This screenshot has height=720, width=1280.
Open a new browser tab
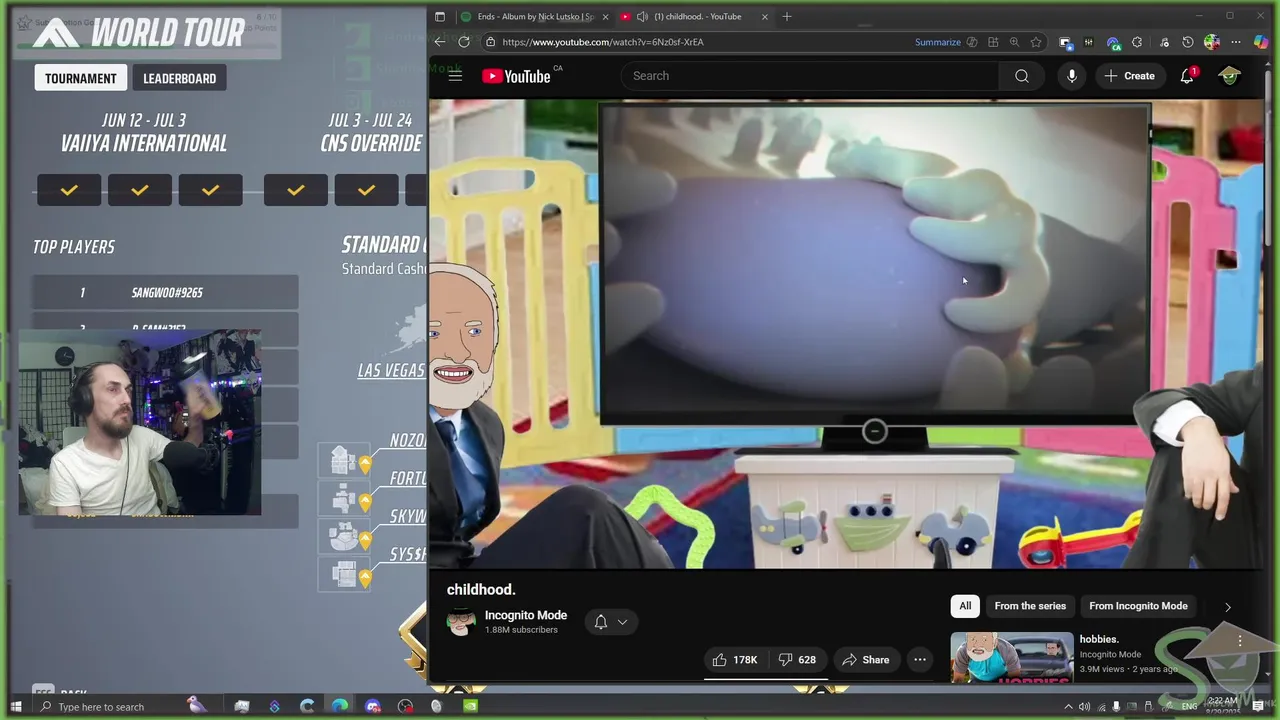point(787,16)
